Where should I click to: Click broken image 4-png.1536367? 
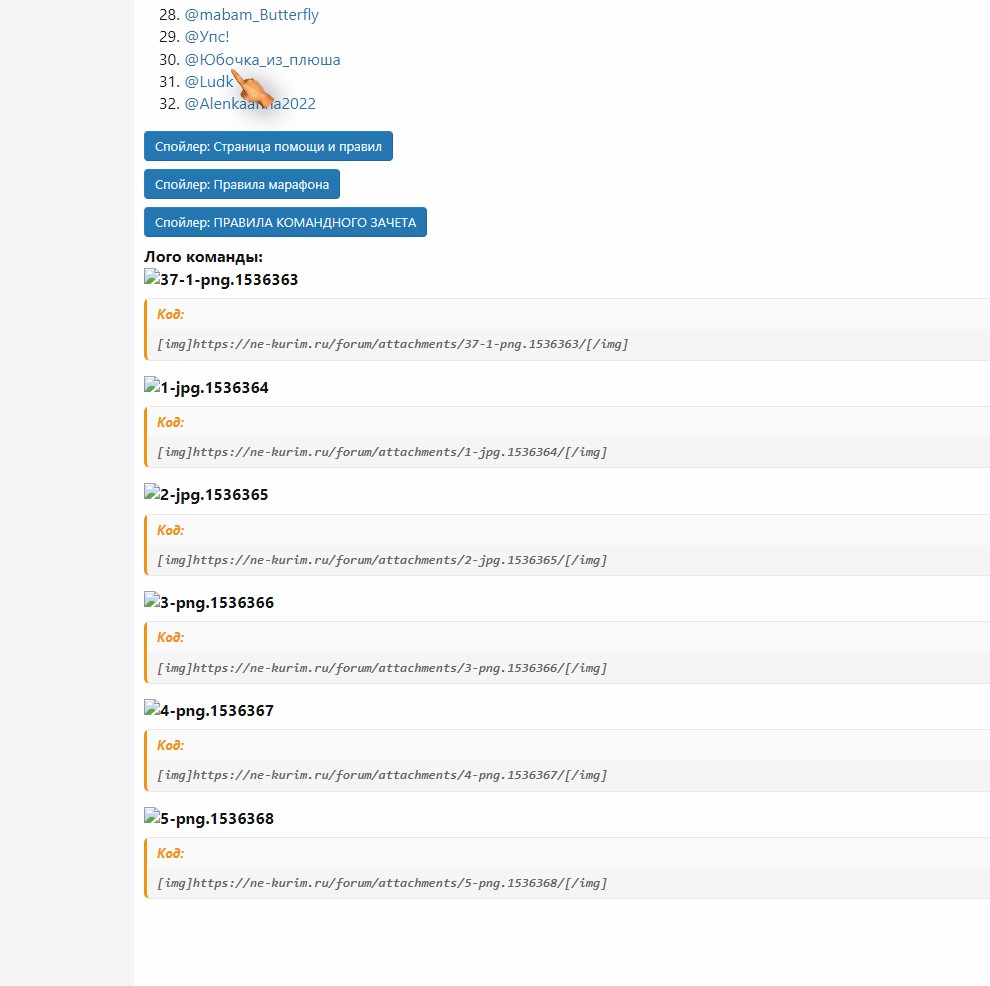coord(209,710)
